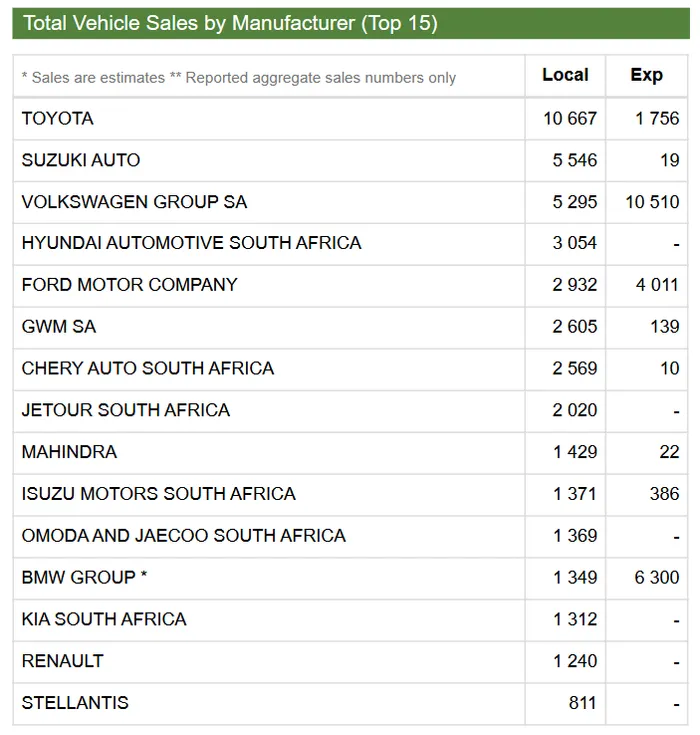Select the MAHINDRA row name
Image resolution: width=700 pixels, height=735 pixels.
point(69,452)
